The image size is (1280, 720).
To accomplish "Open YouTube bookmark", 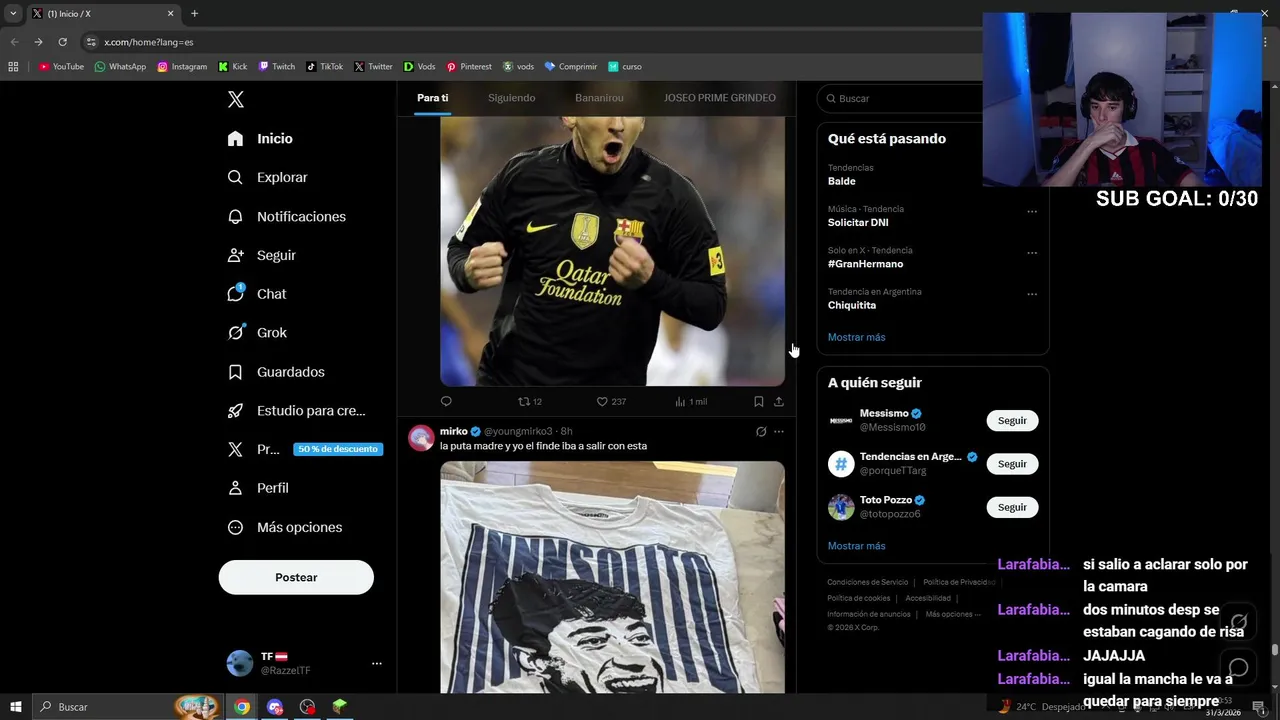I will pyautogui.click(x=61, y=67).
